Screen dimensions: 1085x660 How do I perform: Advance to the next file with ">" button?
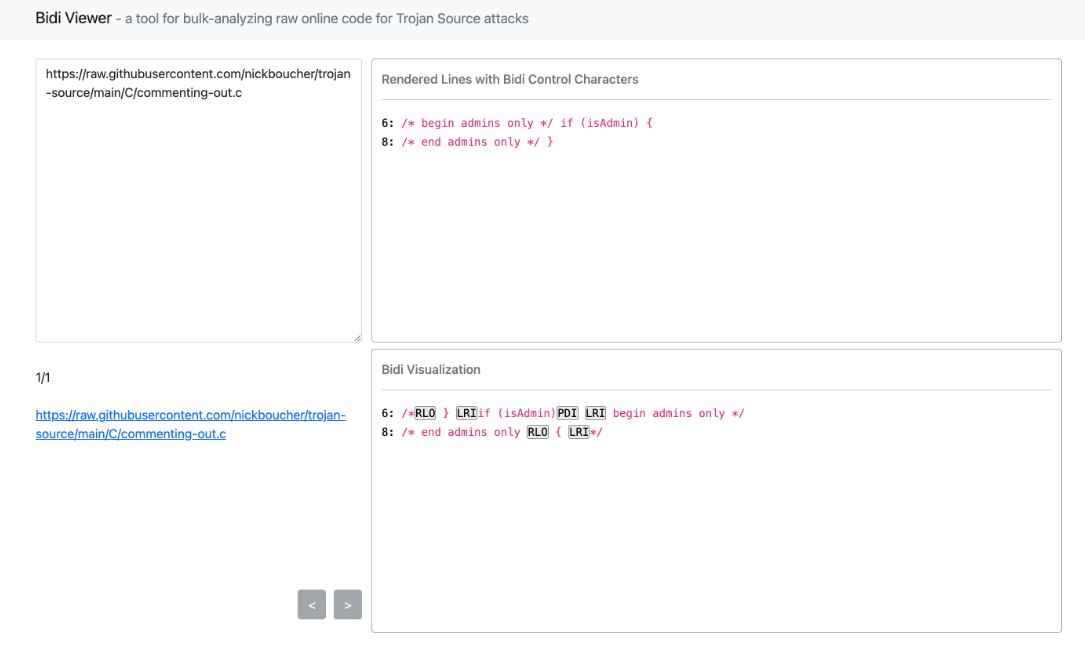(347, 605)
